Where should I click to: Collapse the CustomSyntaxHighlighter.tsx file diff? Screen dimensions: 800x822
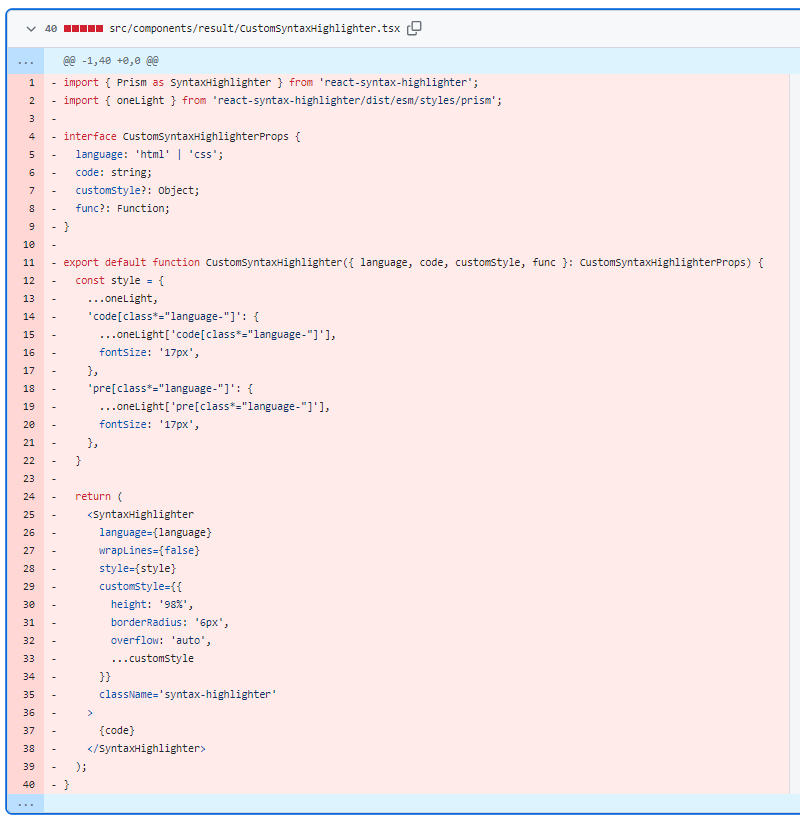click(x=31, y=29)
